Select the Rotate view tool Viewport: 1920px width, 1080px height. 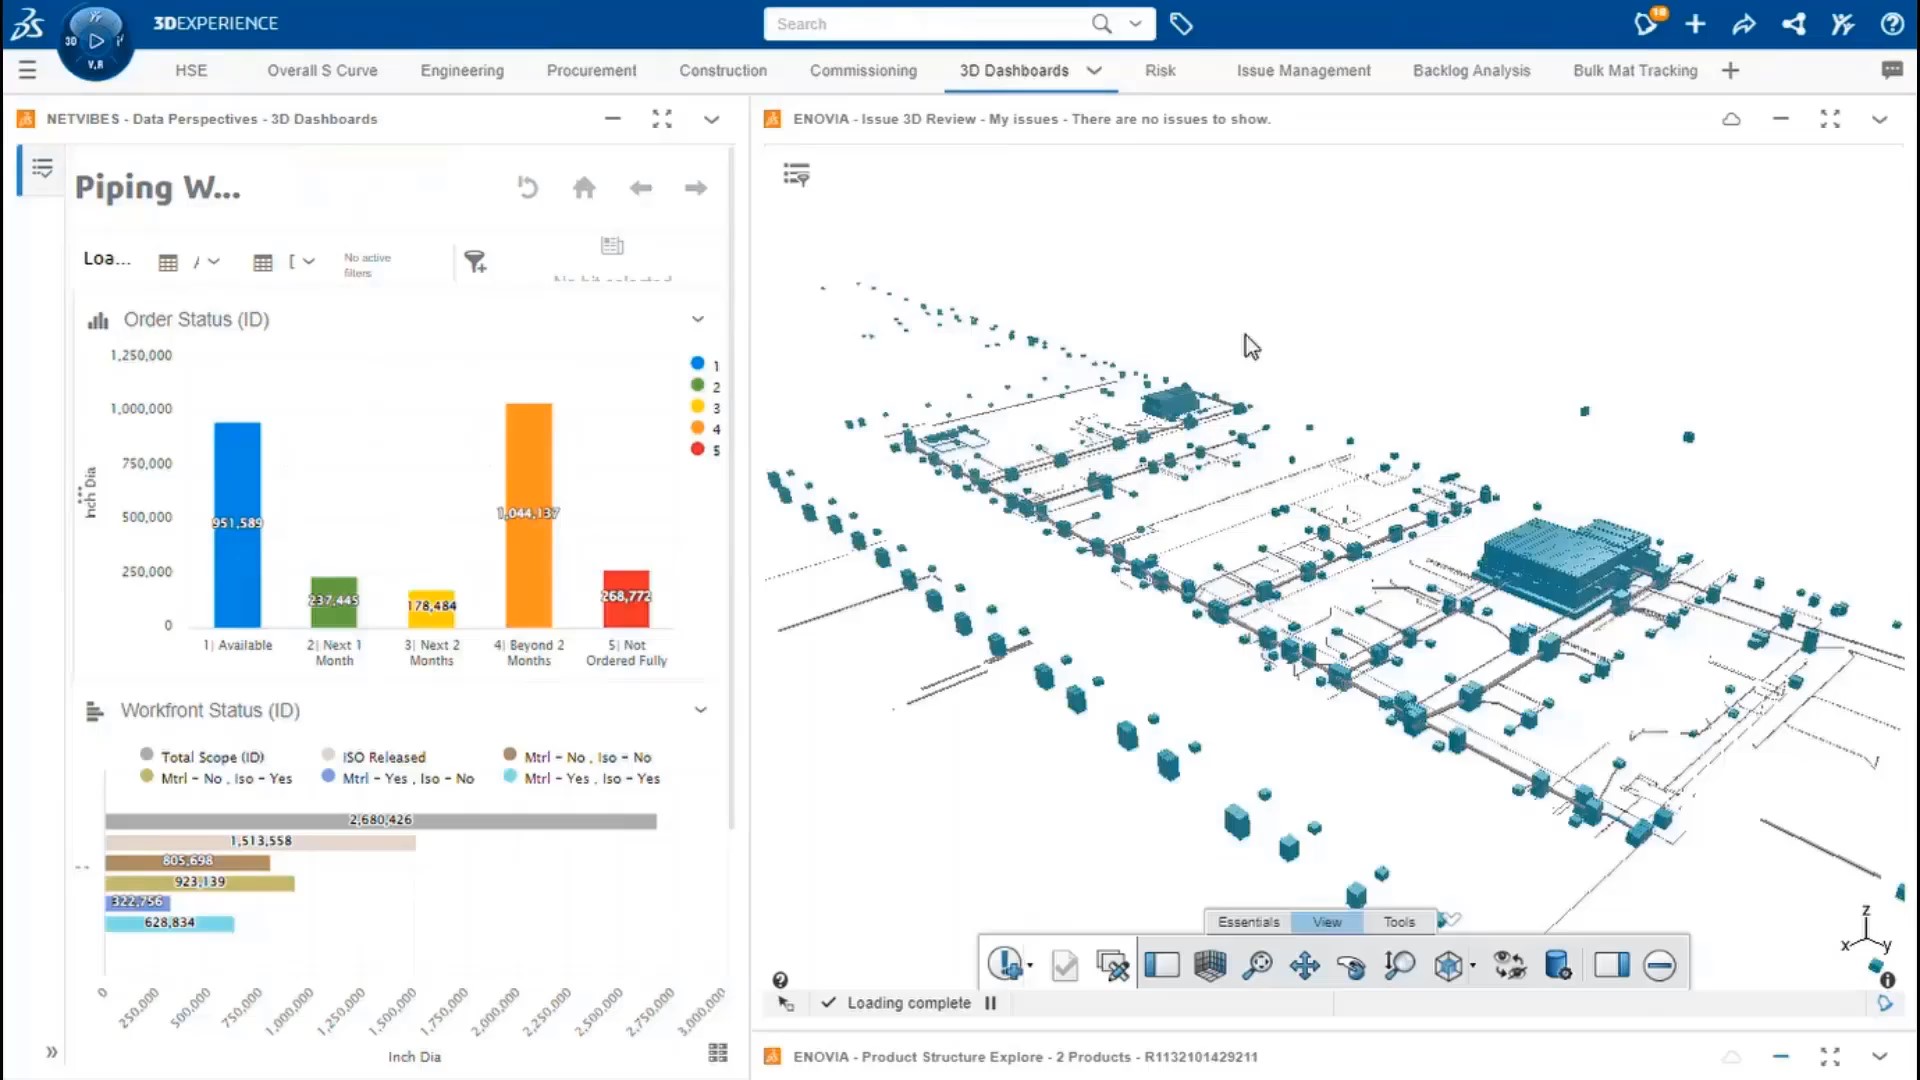pyautogui.click(x=1351, y=965)
